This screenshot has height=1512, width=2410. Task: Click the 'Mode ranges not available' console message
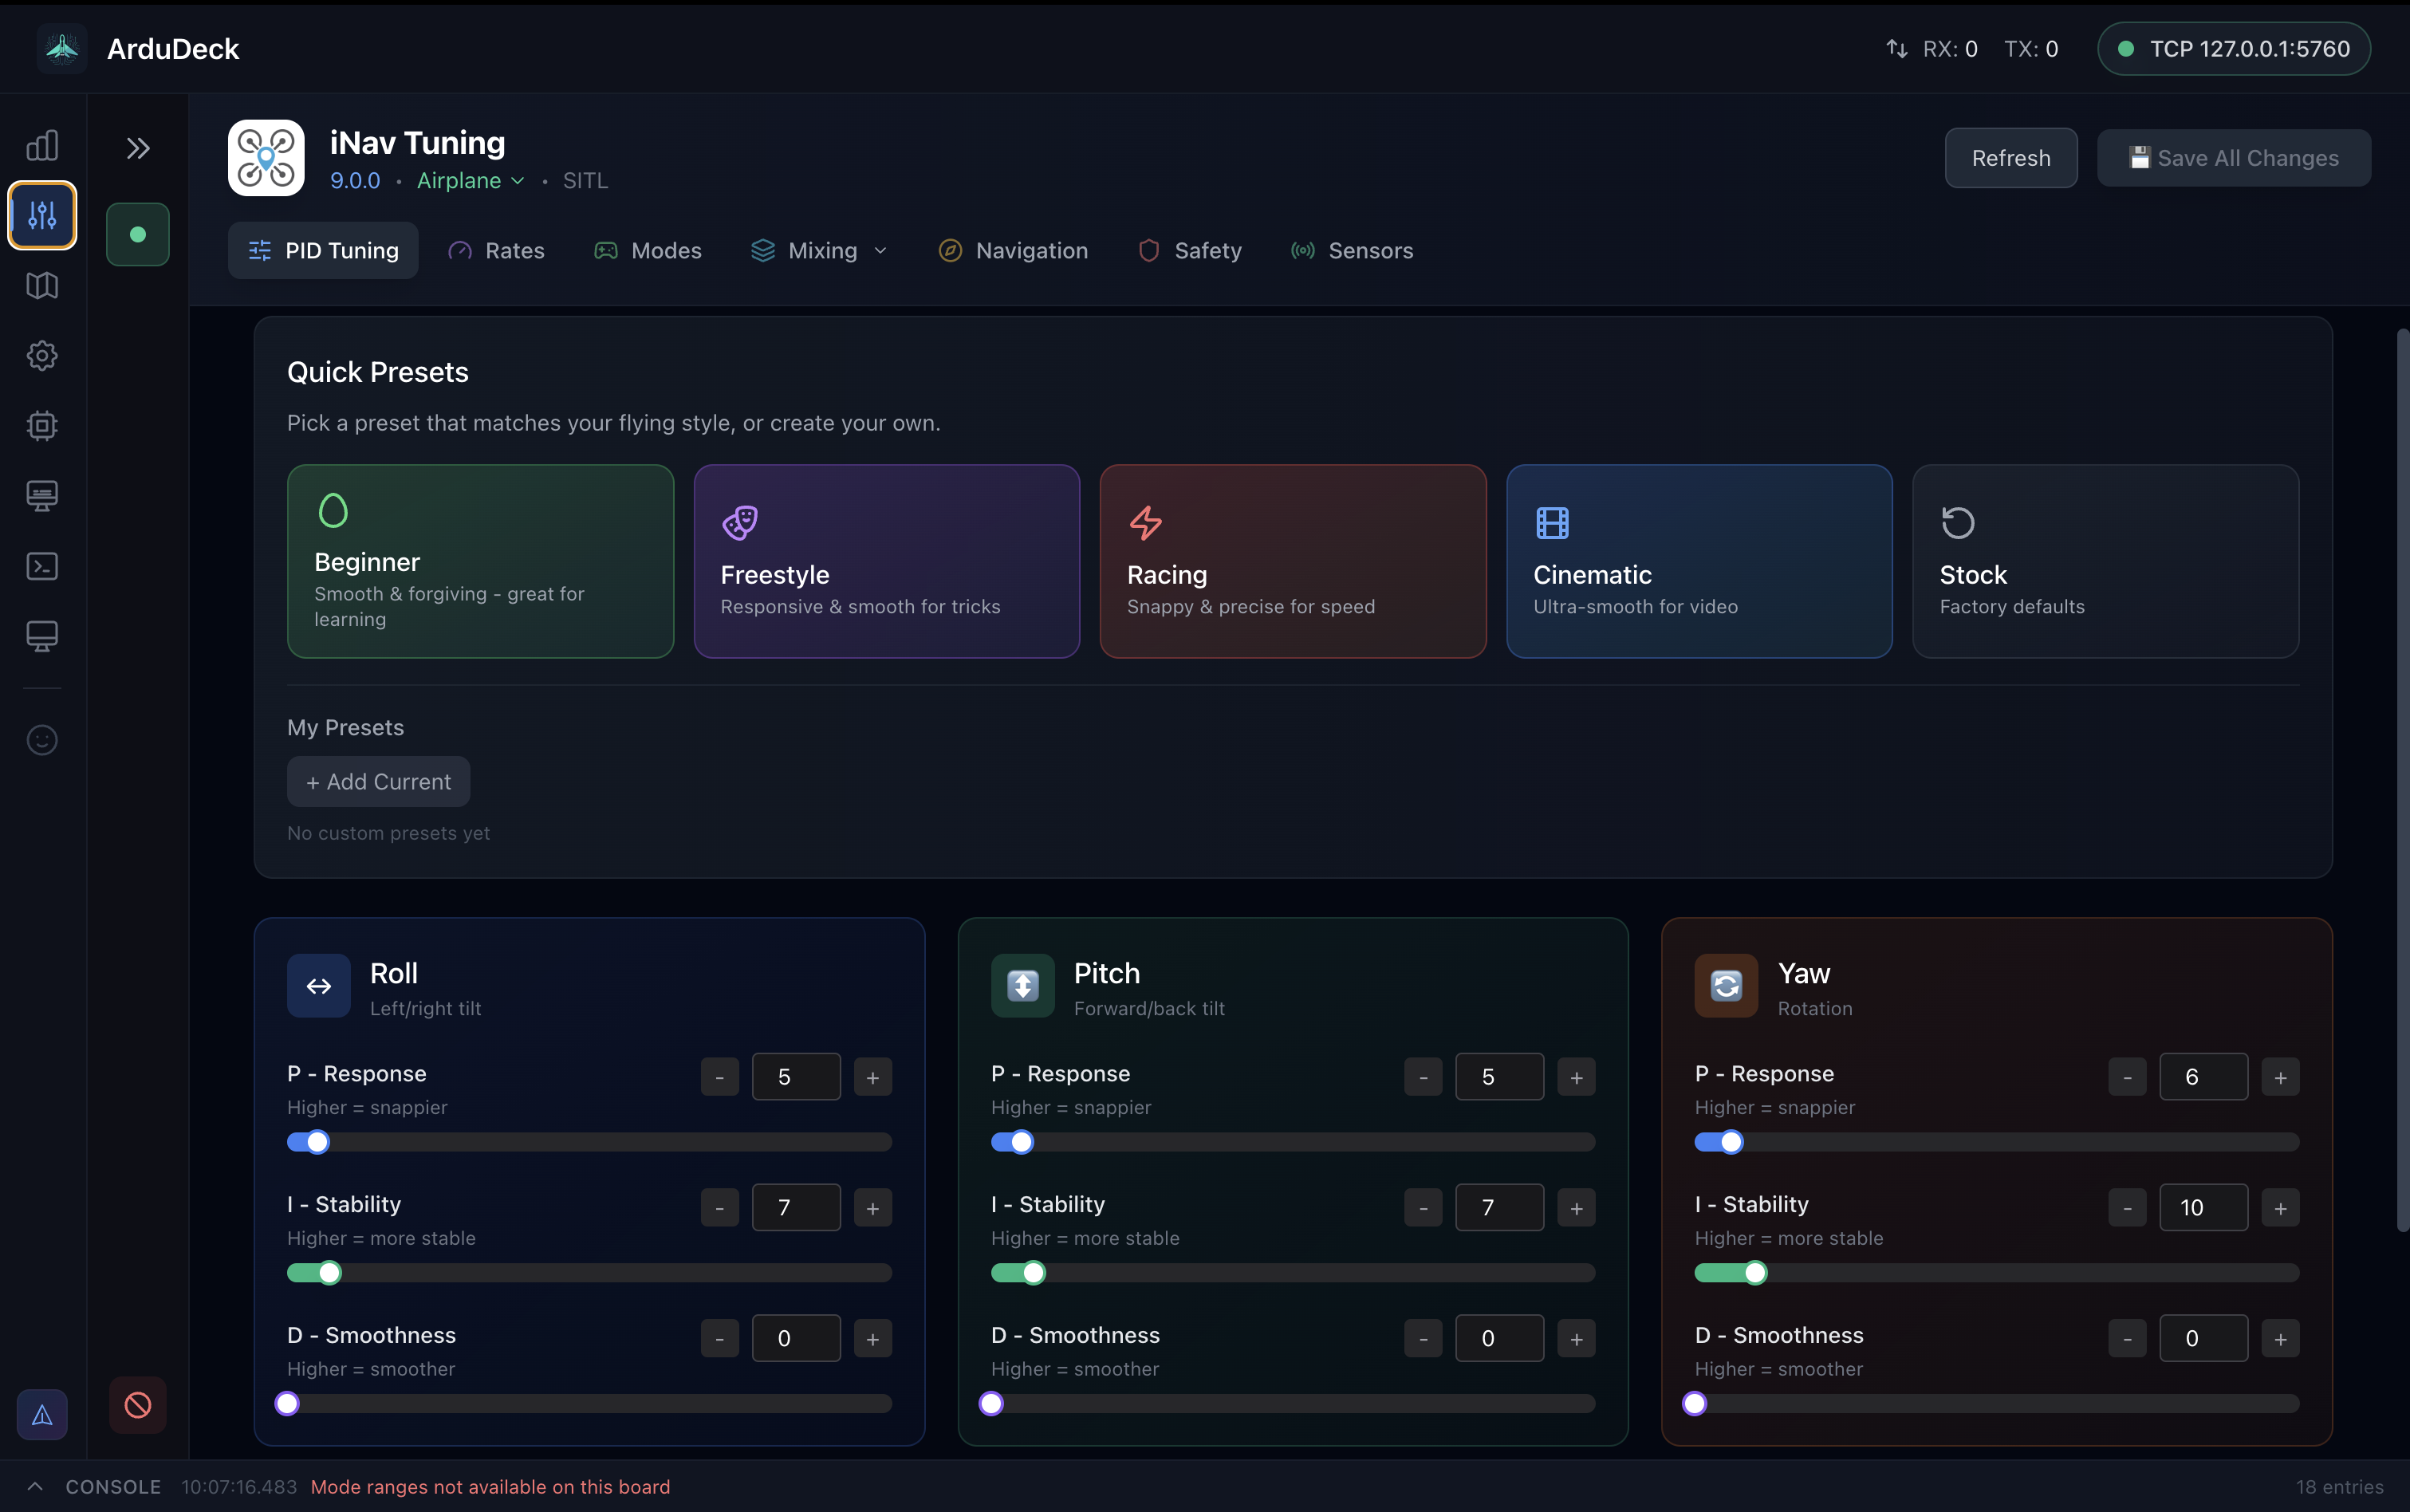click(x=490, y=1487)
